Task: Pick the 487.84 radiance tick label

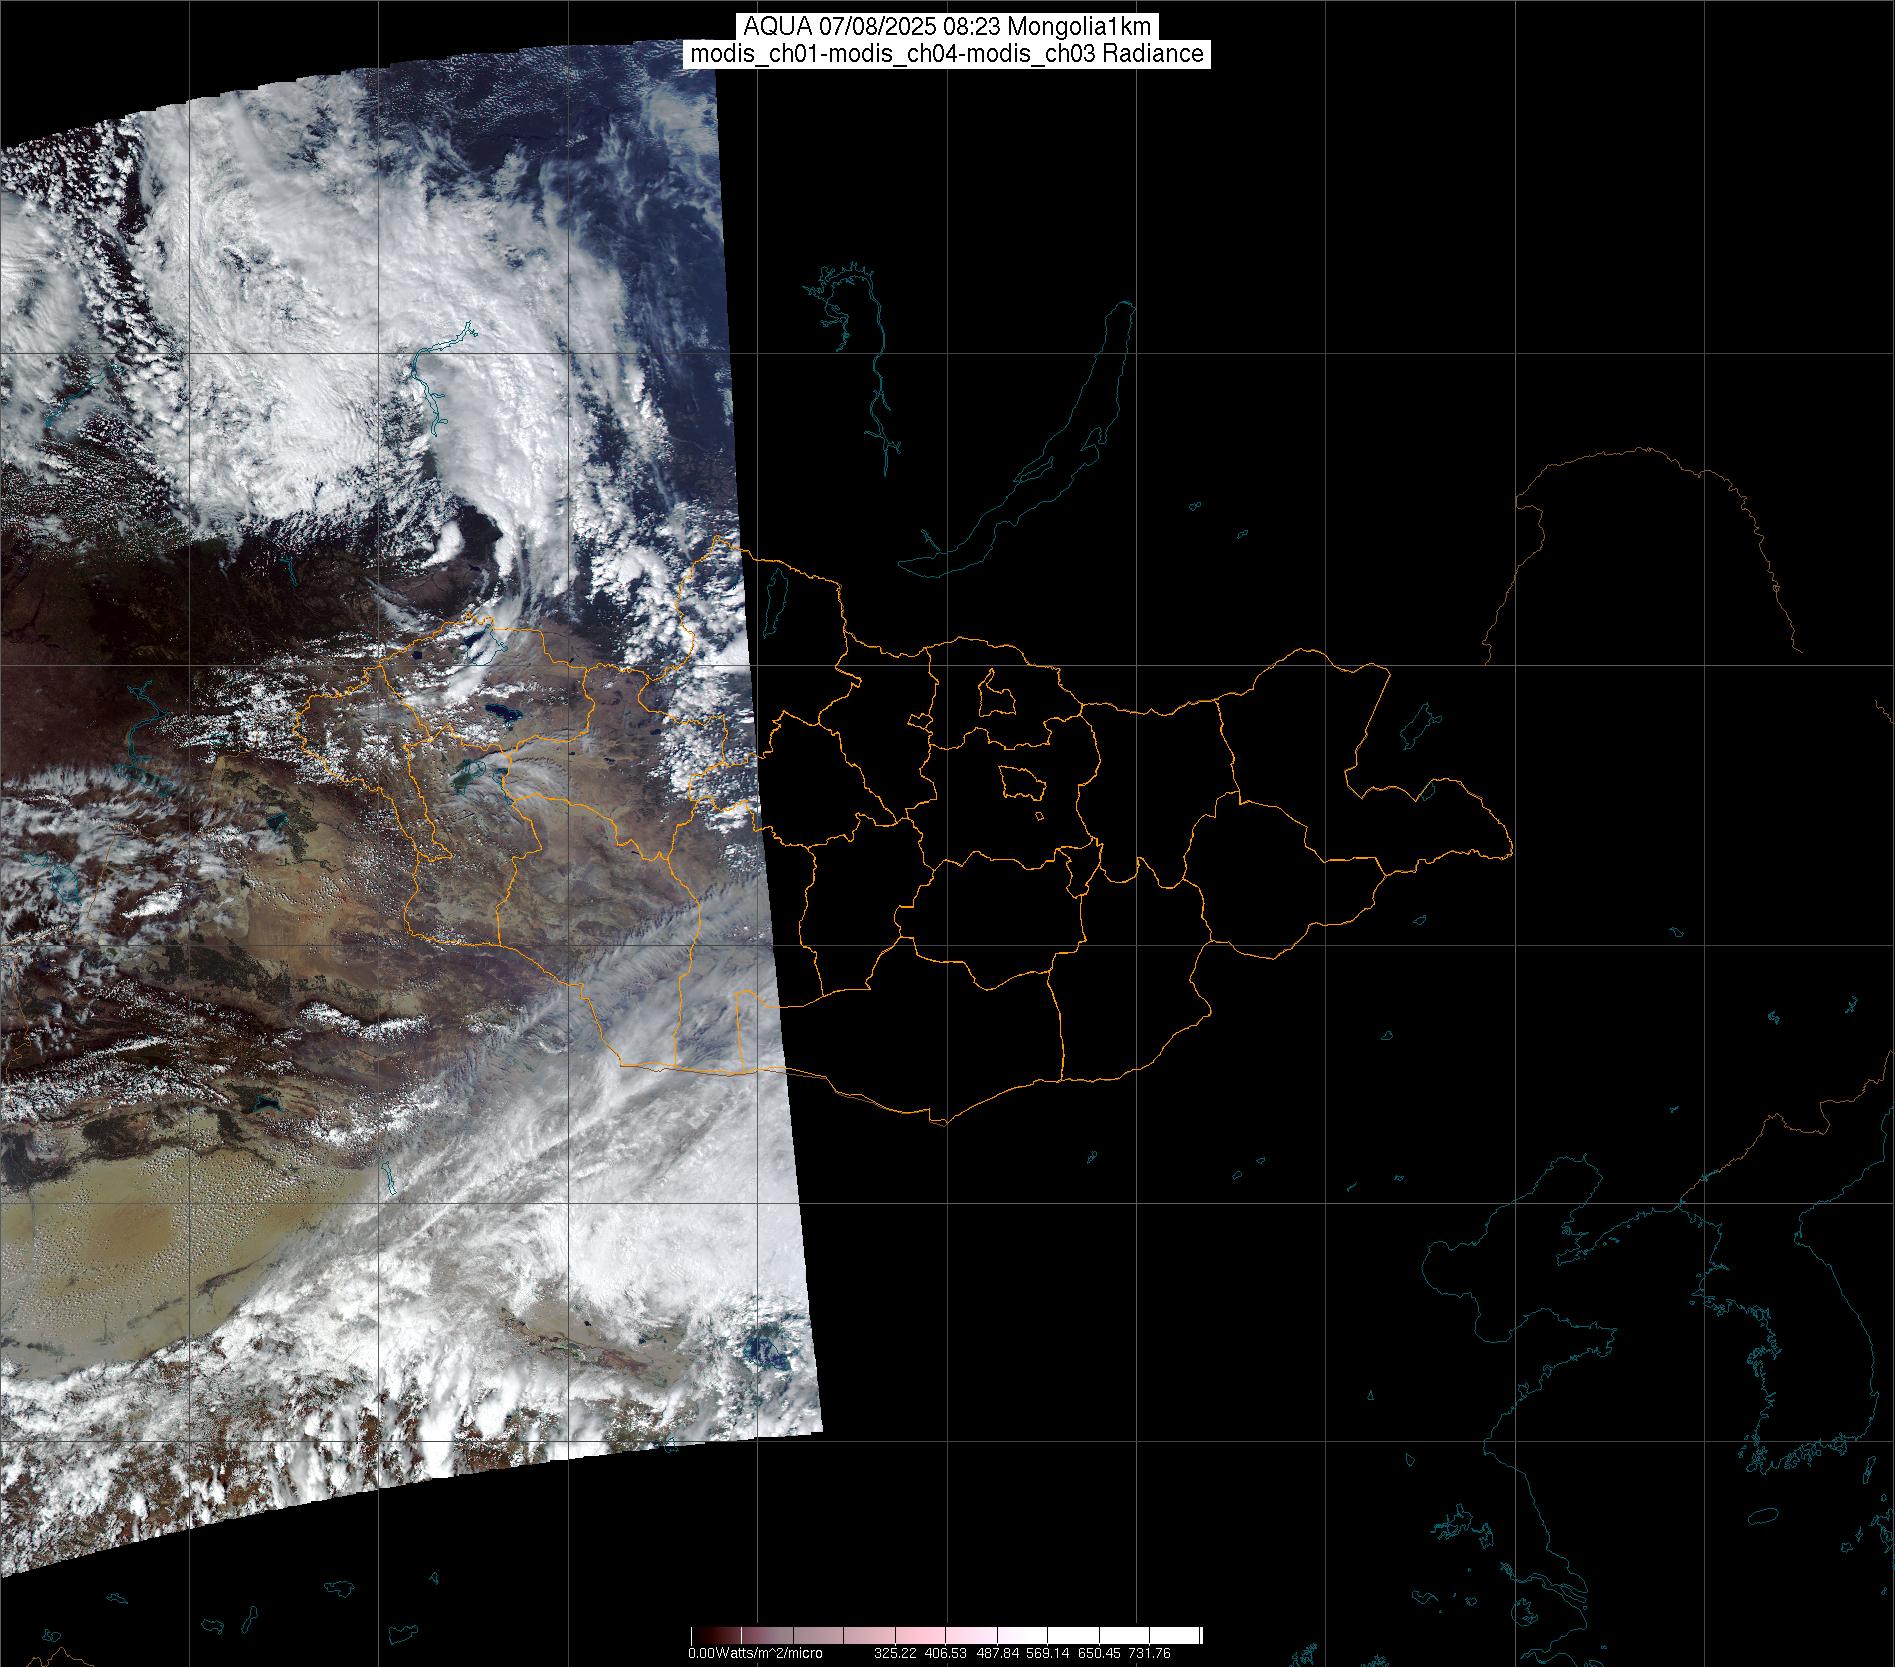Action: pyautogui.click(x=997, y=1653)
